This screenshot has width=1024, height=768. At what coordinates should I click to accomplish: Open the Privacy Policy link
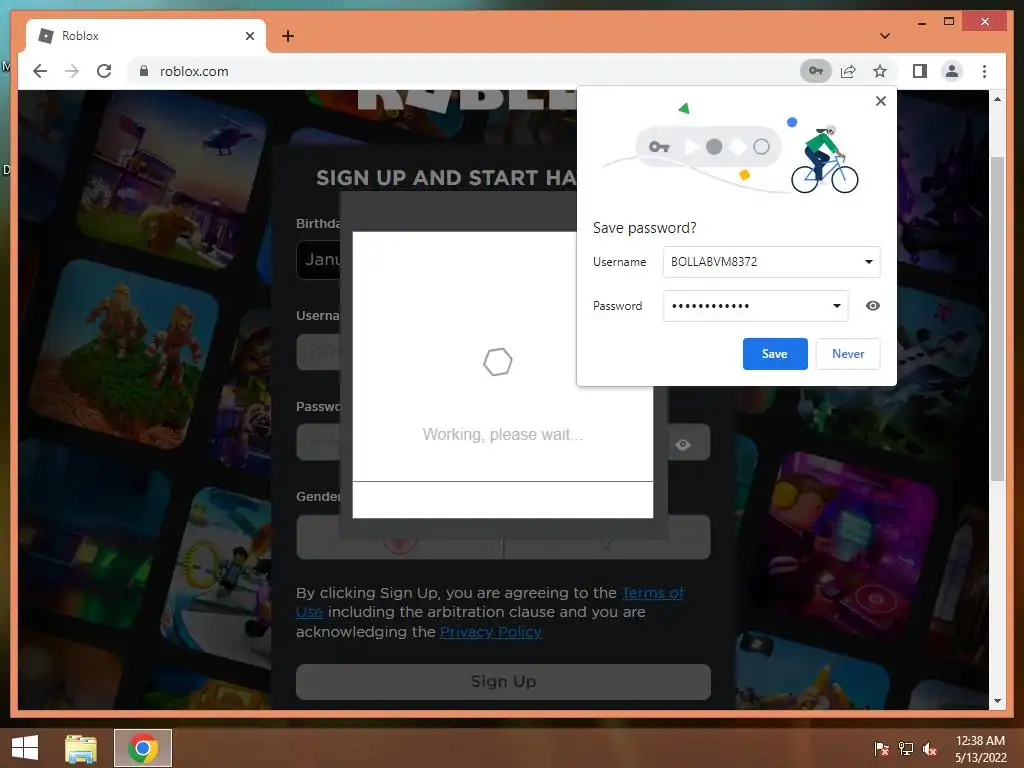point(490,632)
